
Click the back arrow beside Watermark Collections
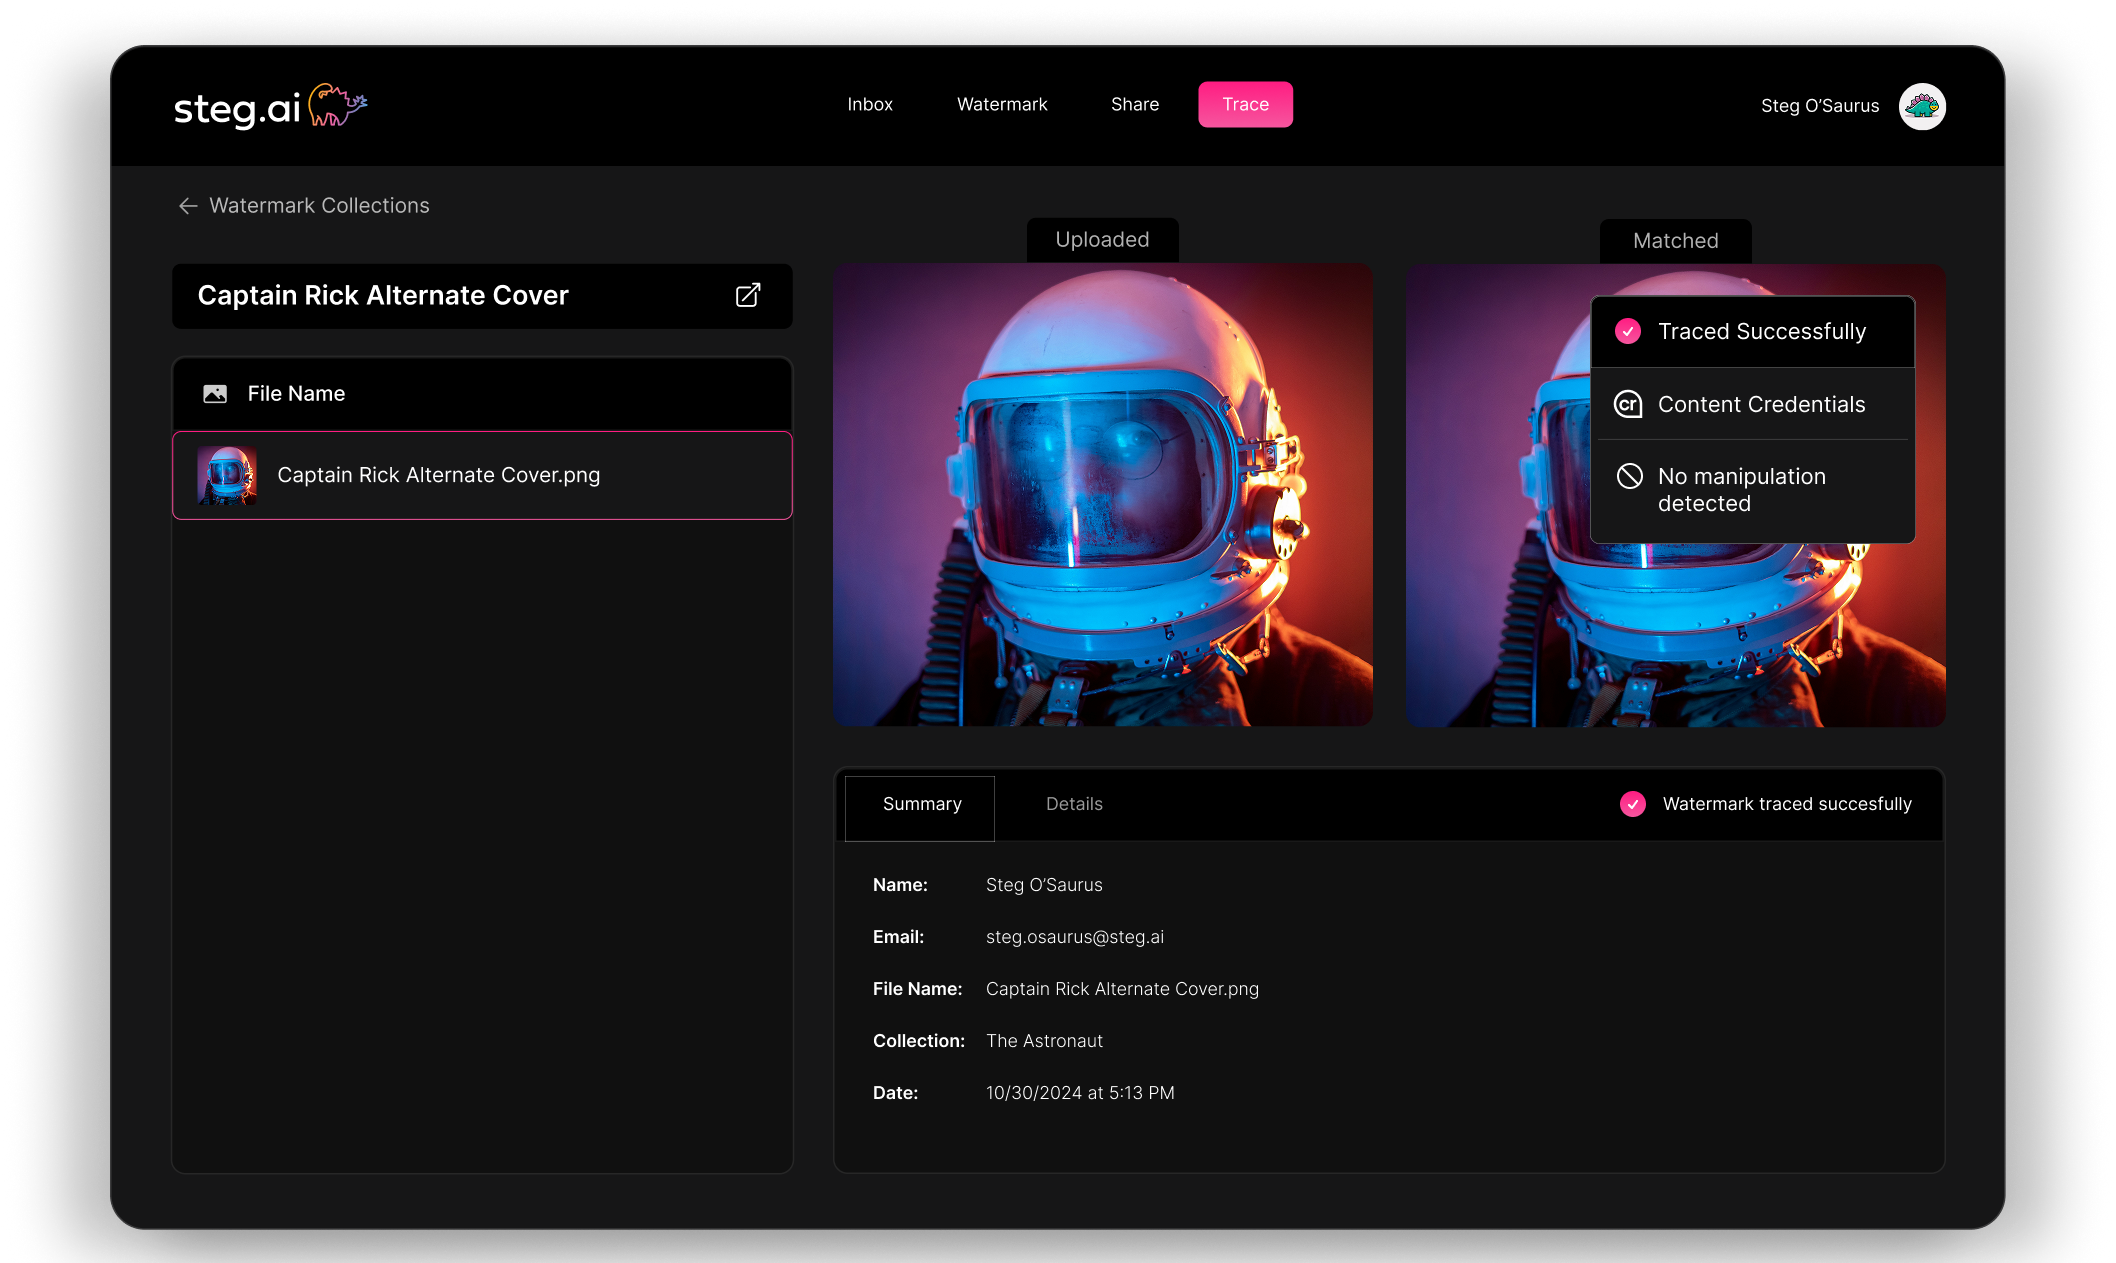click(188, 206)
